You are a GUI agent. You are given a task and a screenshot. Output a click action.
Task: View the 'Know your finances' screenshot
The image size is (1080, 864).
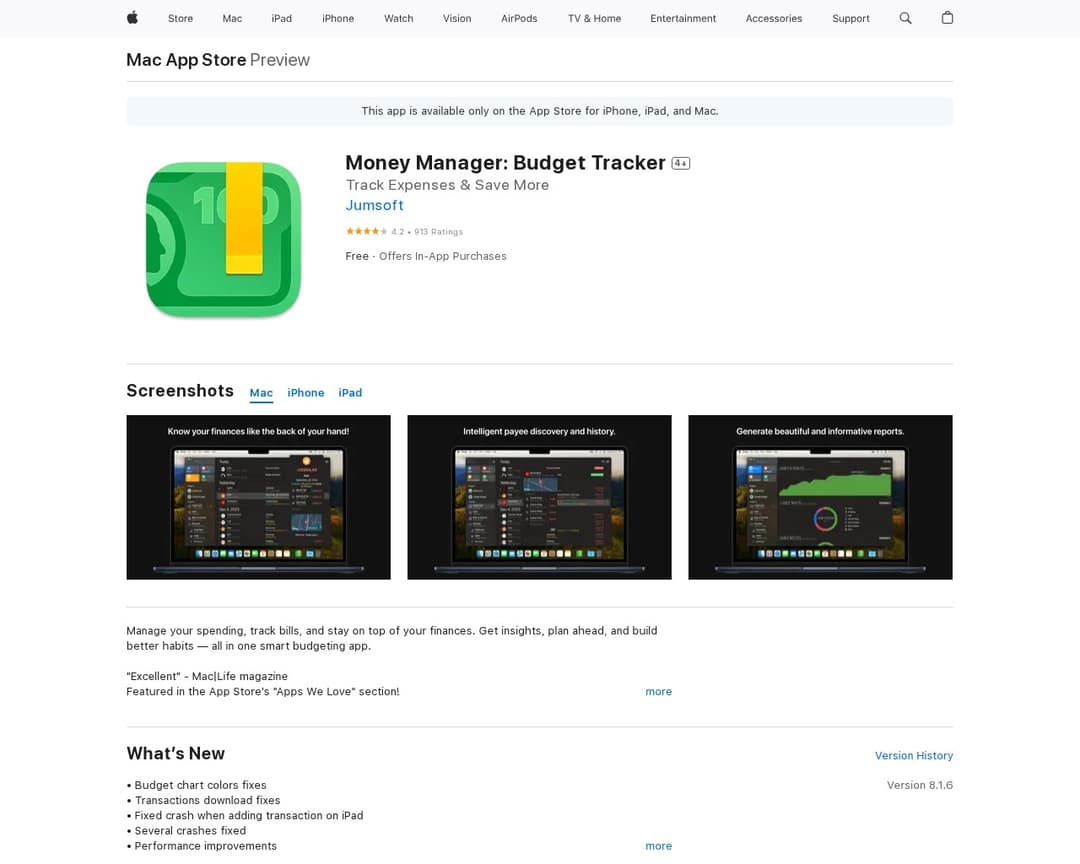[x=258, y=497]
